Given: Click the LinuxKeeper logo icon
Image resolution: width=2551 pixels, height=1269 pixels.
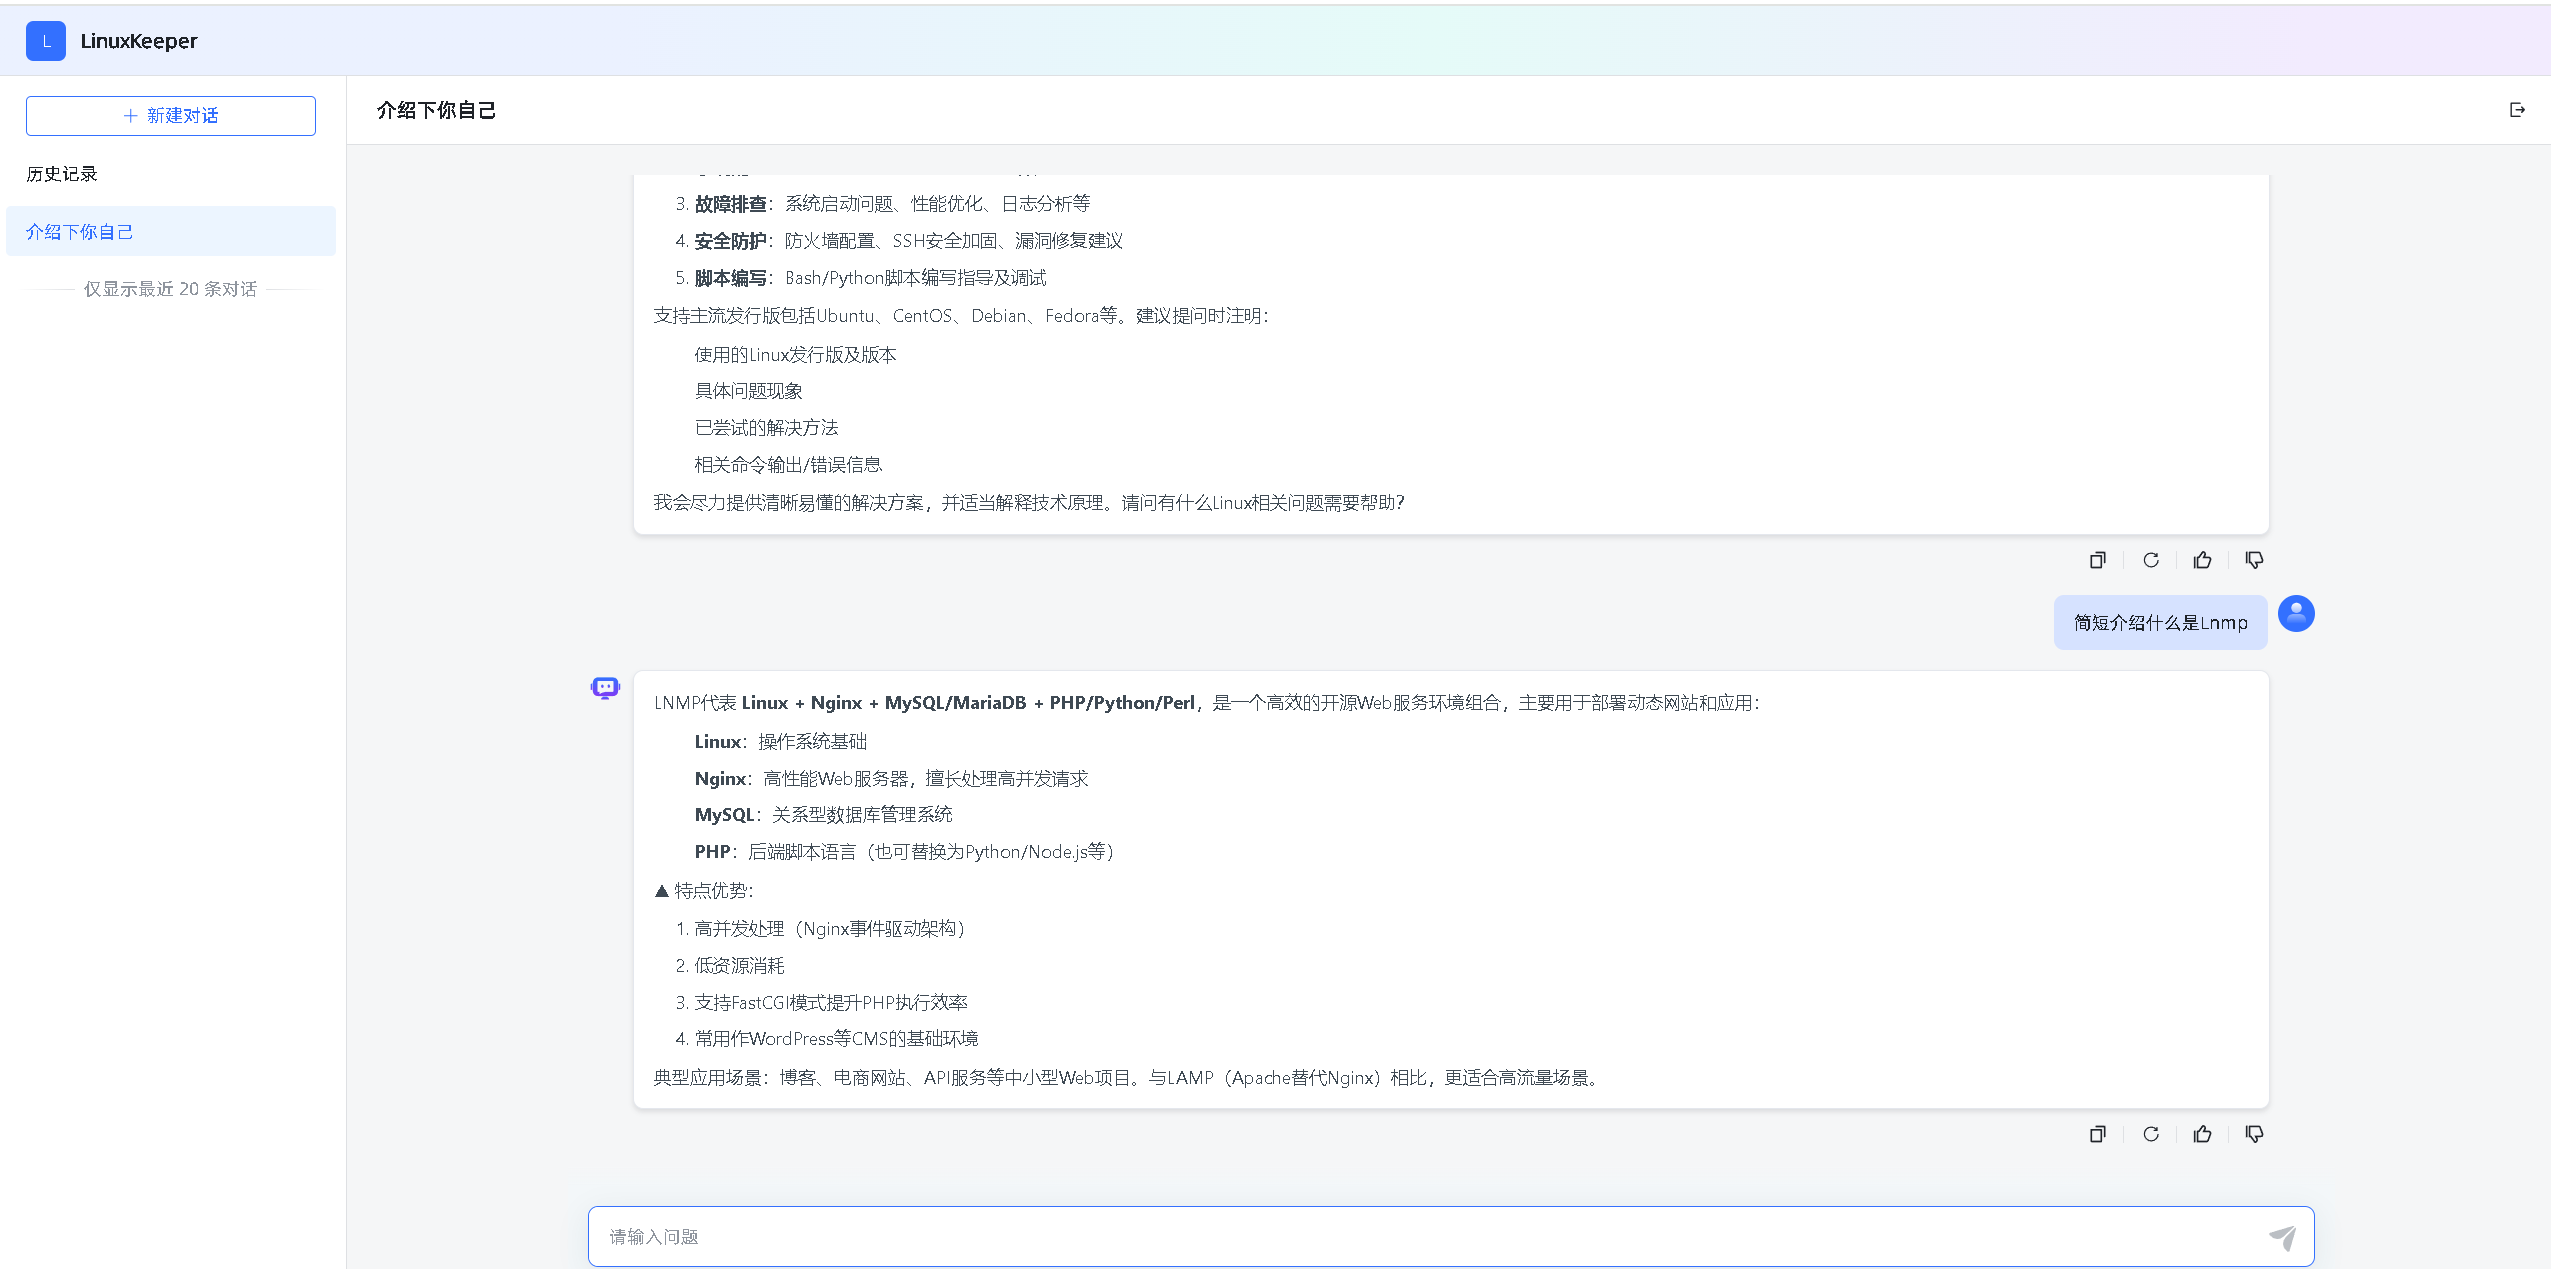Looking at the screenshot, I should click(46, 40).
